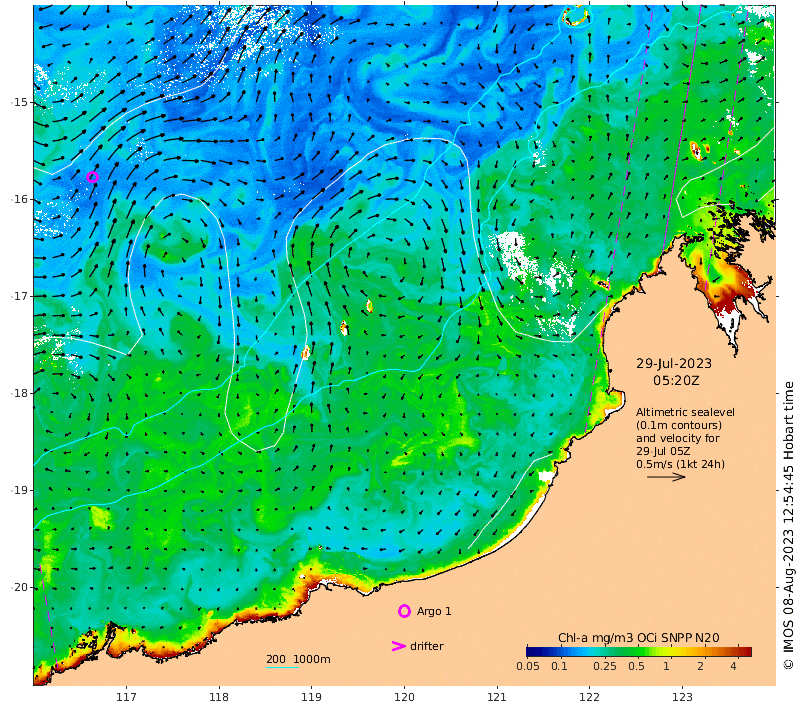Image resolution: width=800 pixels, height=710 pixels.
Task: Click the latitude label '-16'
Action: pyautogui.click(x=19, y=199)
